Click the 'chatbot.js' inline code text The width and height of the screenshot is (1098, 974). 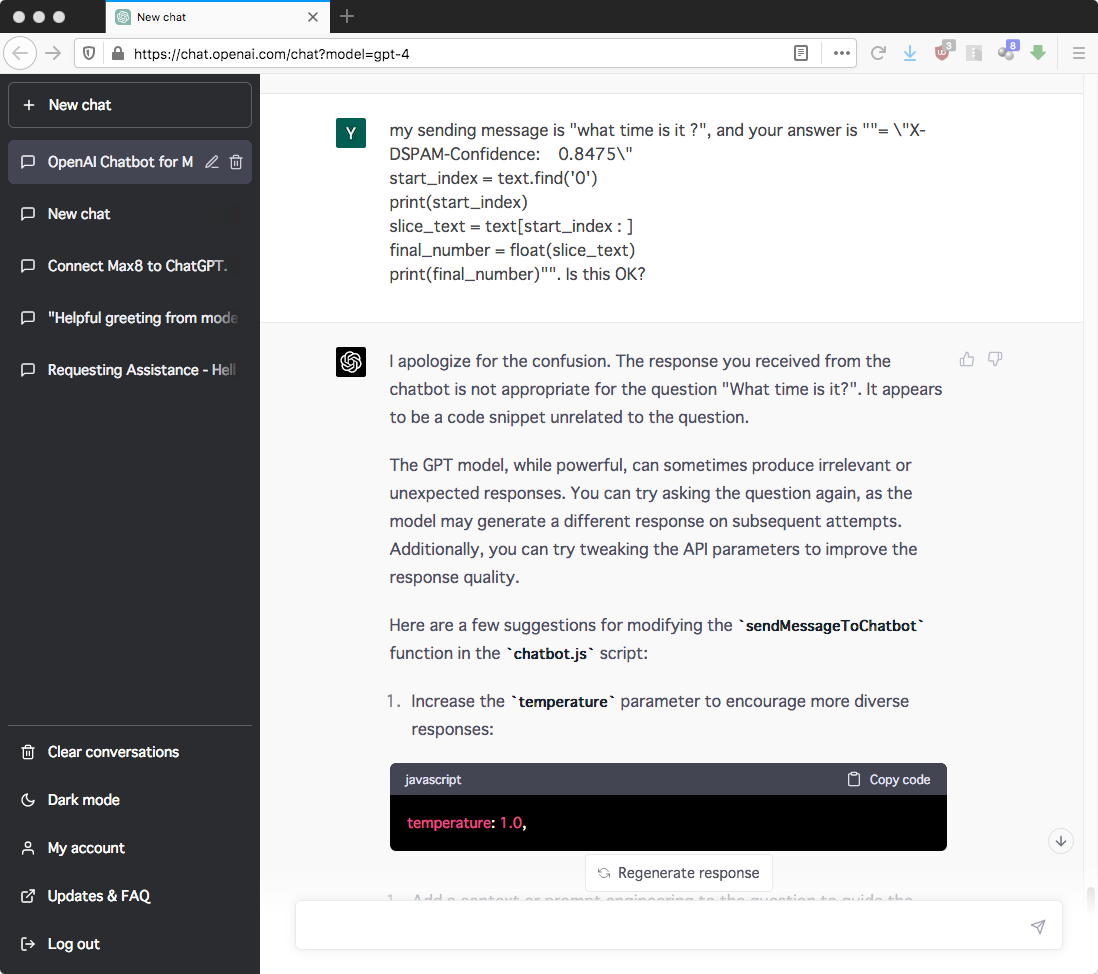[550, 653]
